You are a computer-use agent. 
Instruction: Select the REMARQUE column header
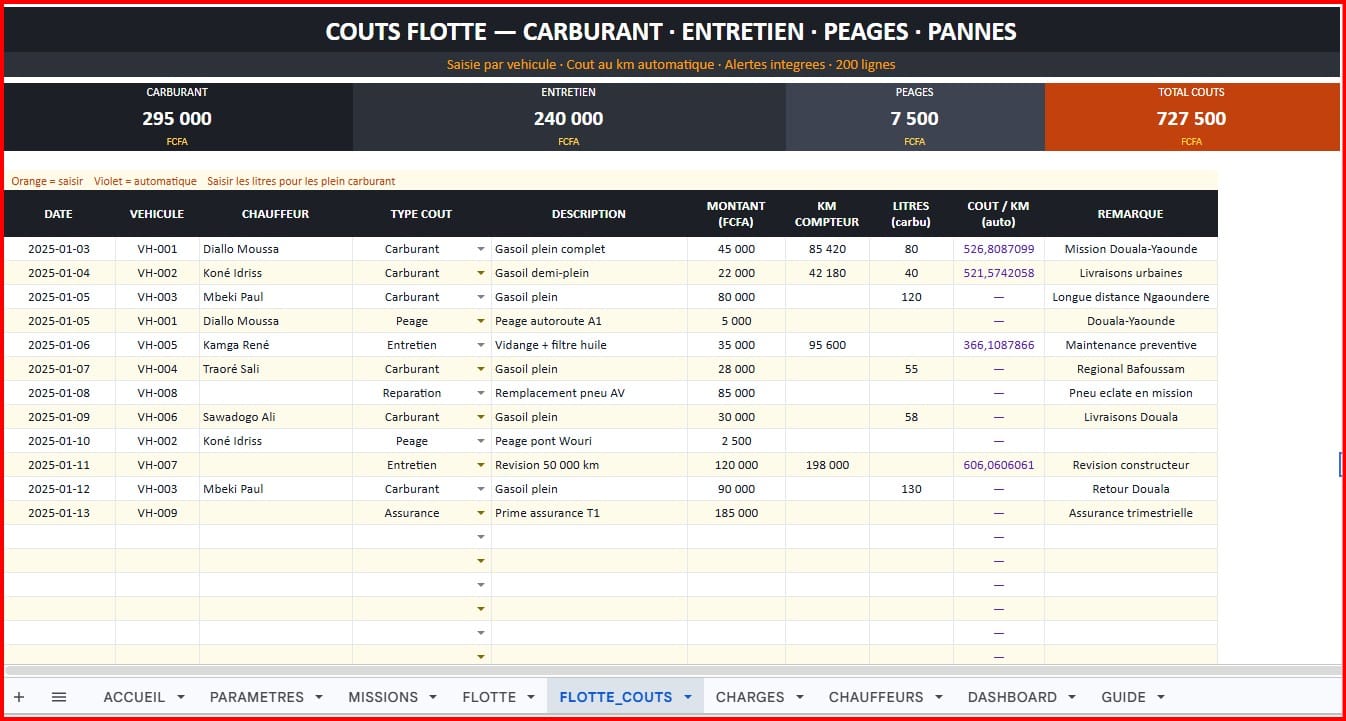[1131, 214]
